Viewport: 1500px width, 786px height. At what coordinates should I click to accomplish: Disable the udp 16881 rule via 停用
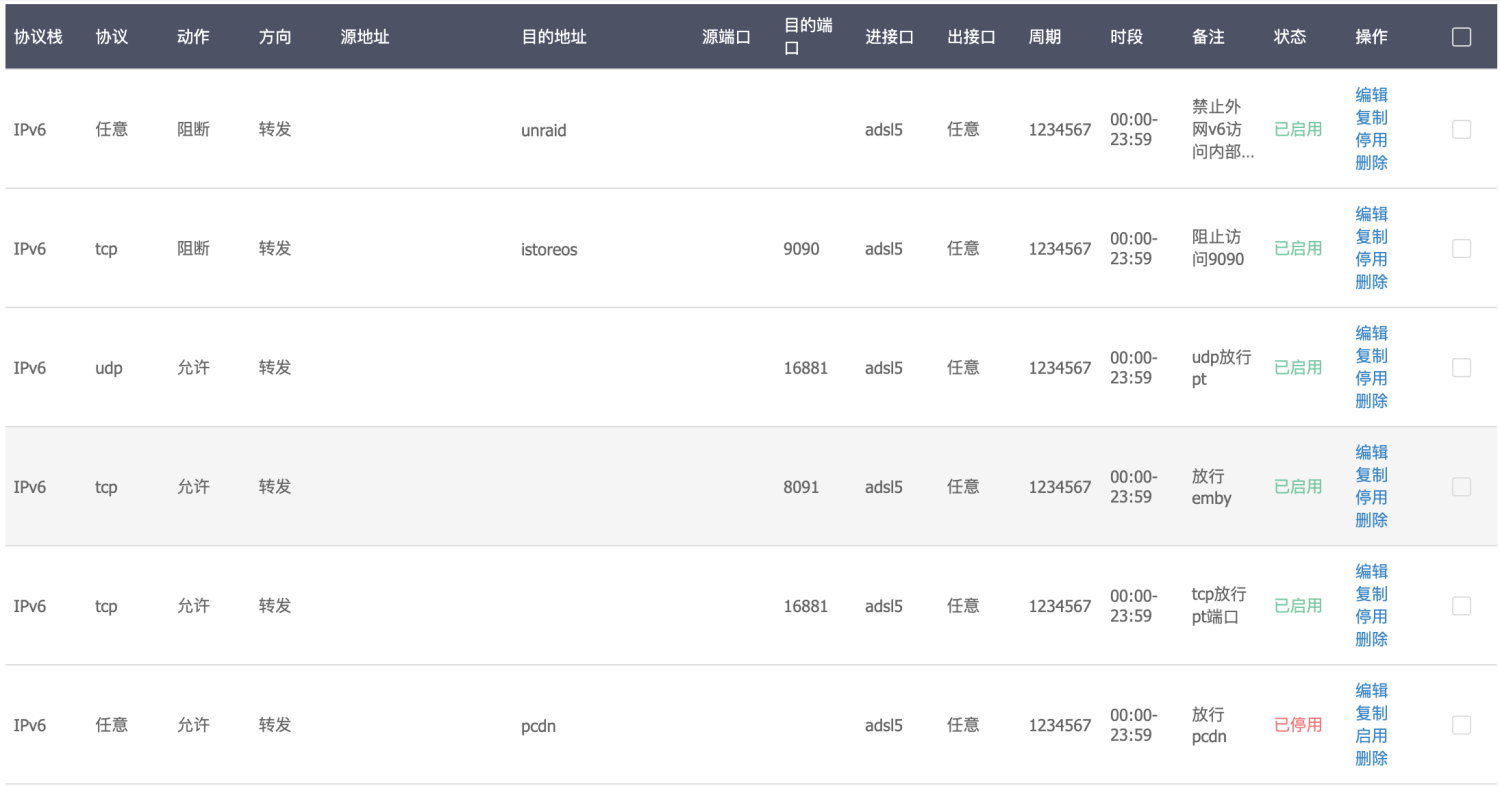point(1371,378)
